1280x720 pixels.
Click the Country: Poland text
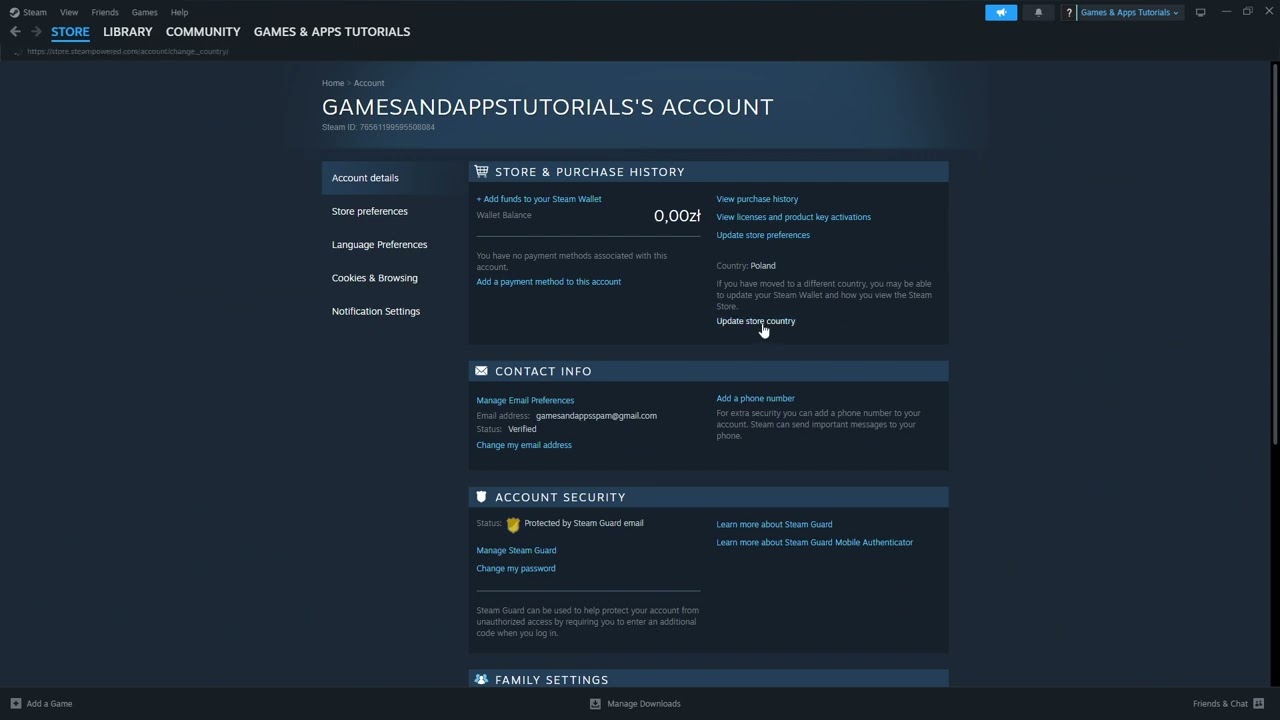click(746, 266)
